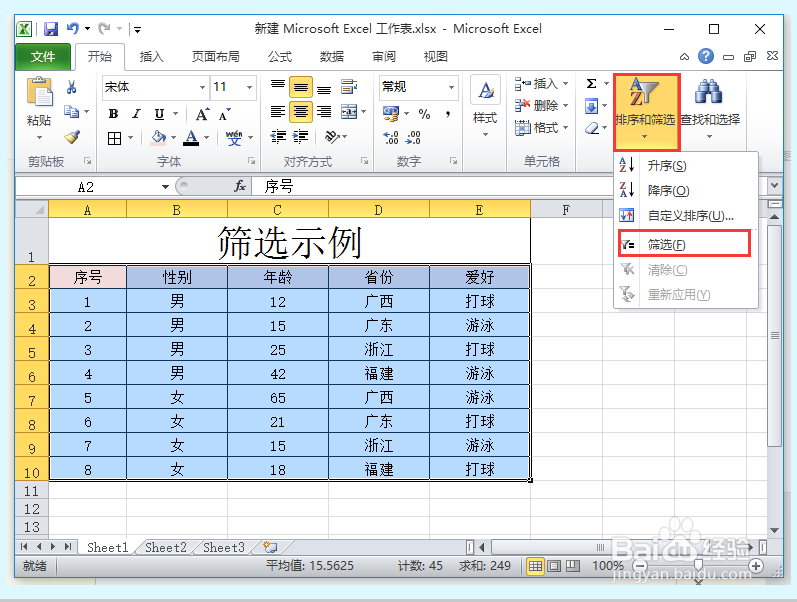The width and height of the screenshot is (797, 602).
Task: Click Increase Decimal icon
Action: [x=390, y=137]
